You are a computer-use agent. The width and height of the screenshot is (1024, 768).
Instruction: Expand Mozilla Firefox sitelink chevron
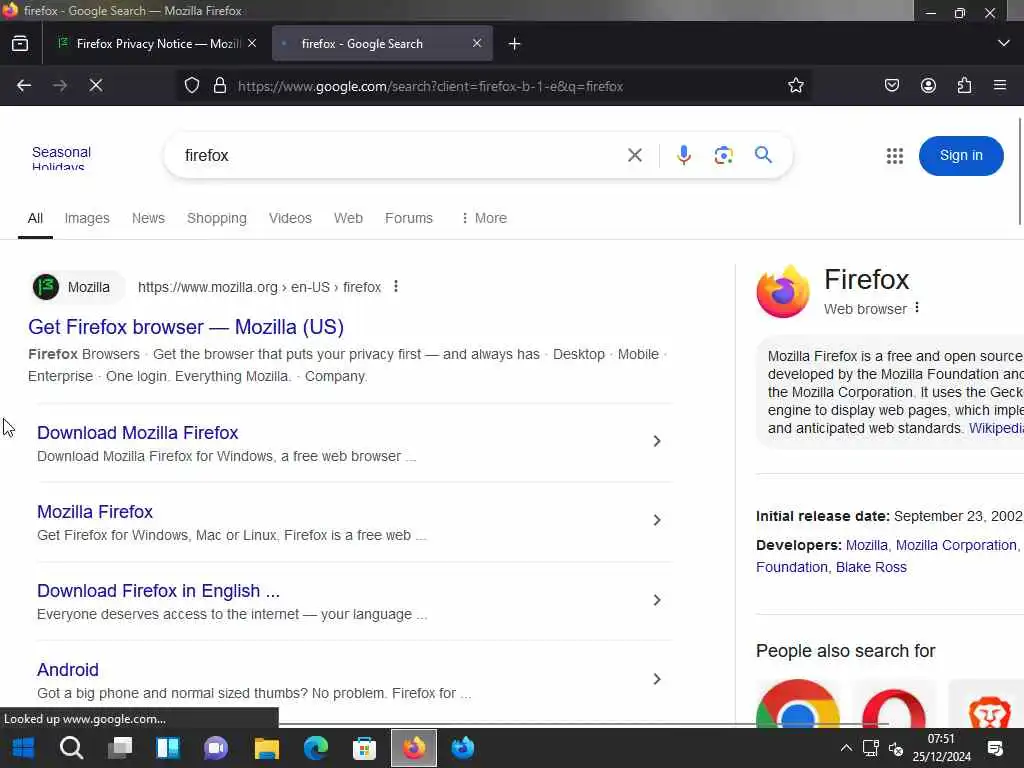click(x=657, y=520)
